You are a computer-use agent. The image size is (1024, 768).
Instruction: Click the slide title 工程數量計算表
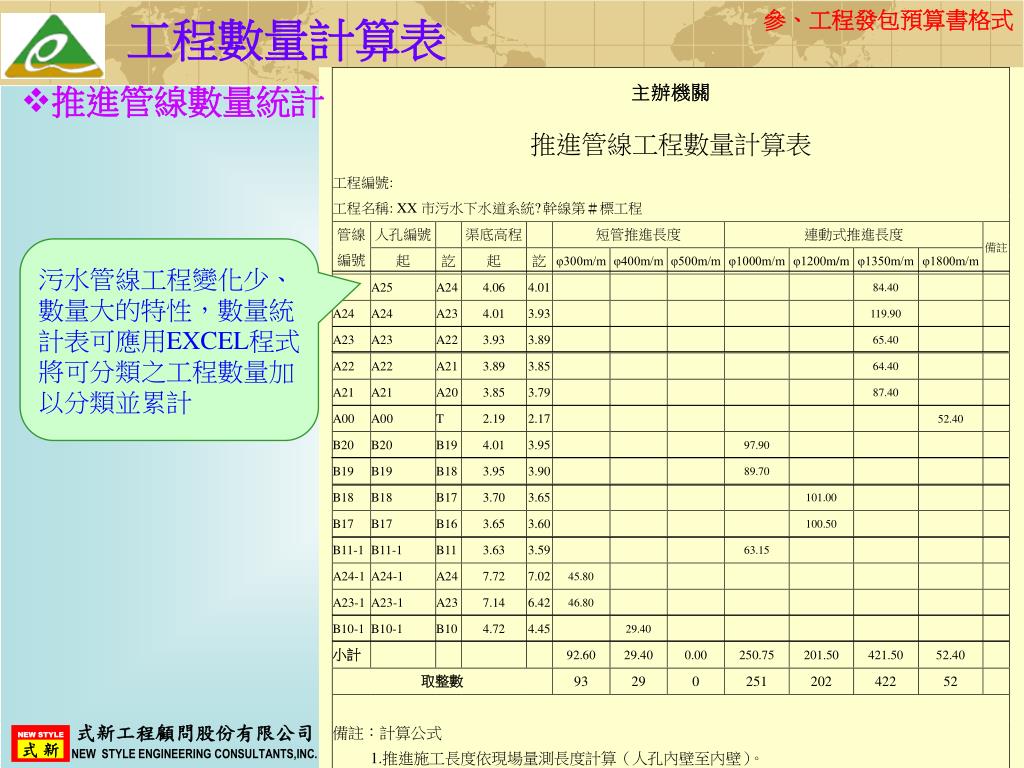click(287, 40)
